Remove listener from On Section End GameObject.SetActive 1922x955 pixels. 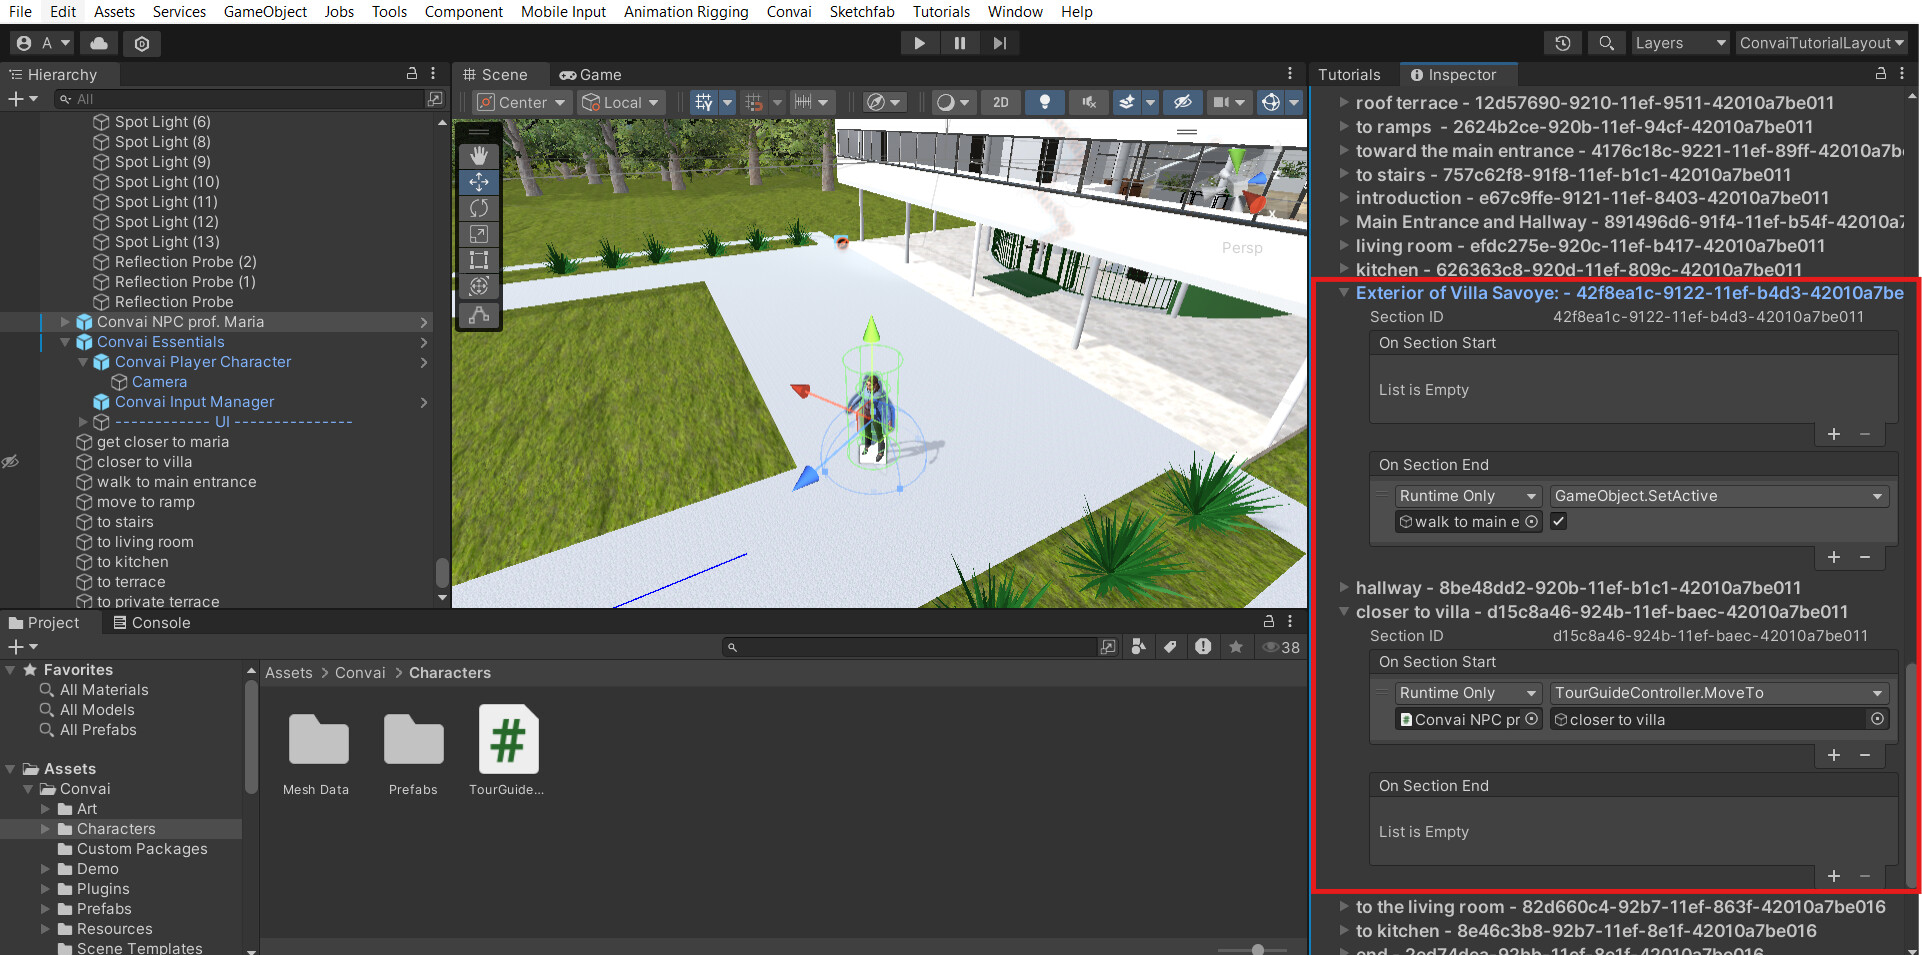click(x=1865, y=557)
